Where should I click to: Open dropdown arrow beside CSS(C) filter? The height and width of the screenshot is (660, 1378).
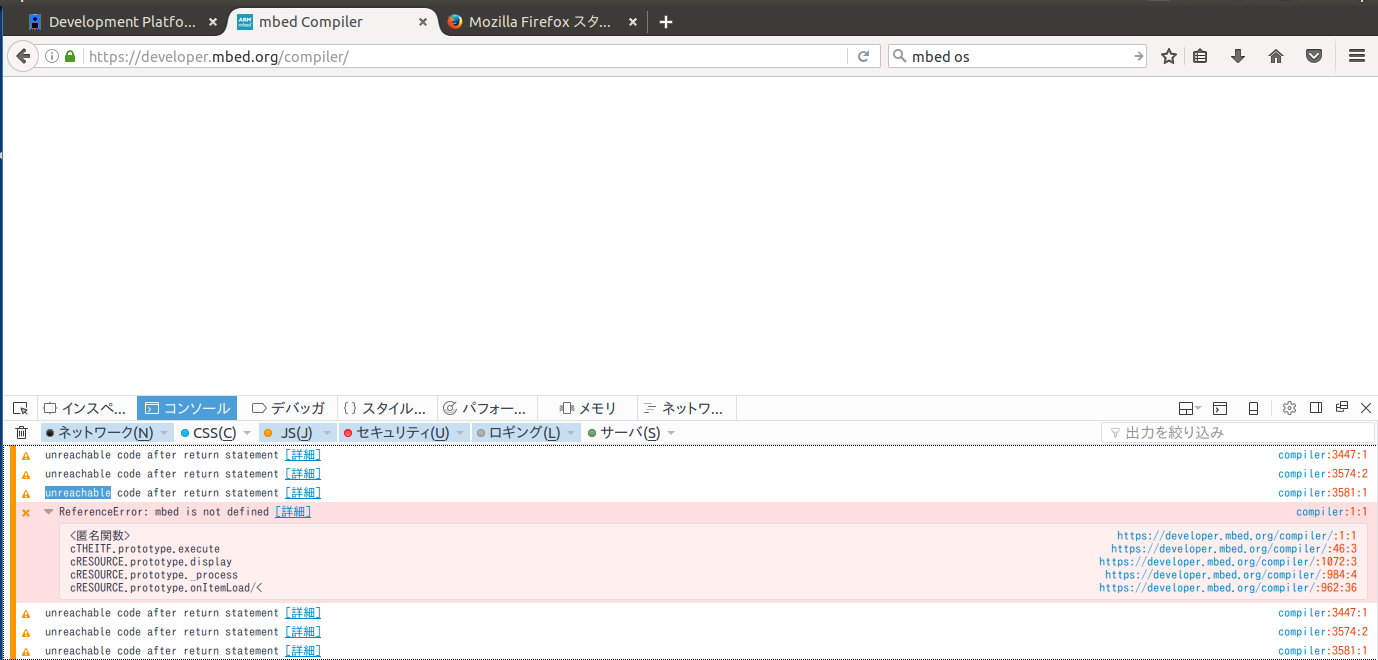[247, 433]
